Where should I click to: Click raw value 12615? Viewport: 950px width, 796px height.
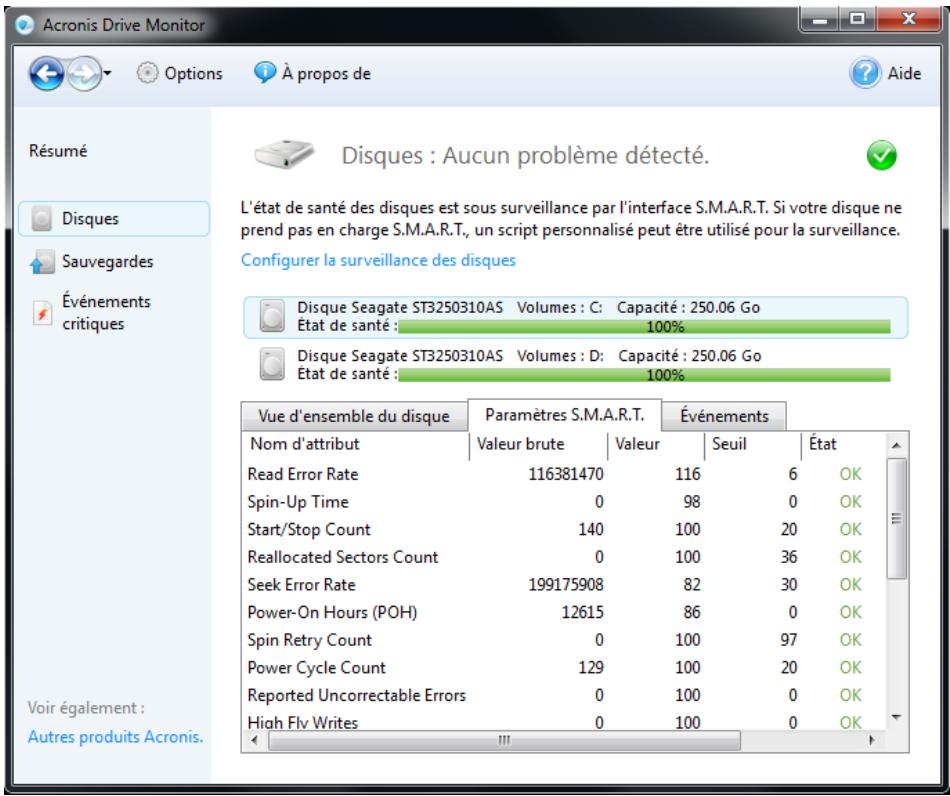click(x=582, y=612)
